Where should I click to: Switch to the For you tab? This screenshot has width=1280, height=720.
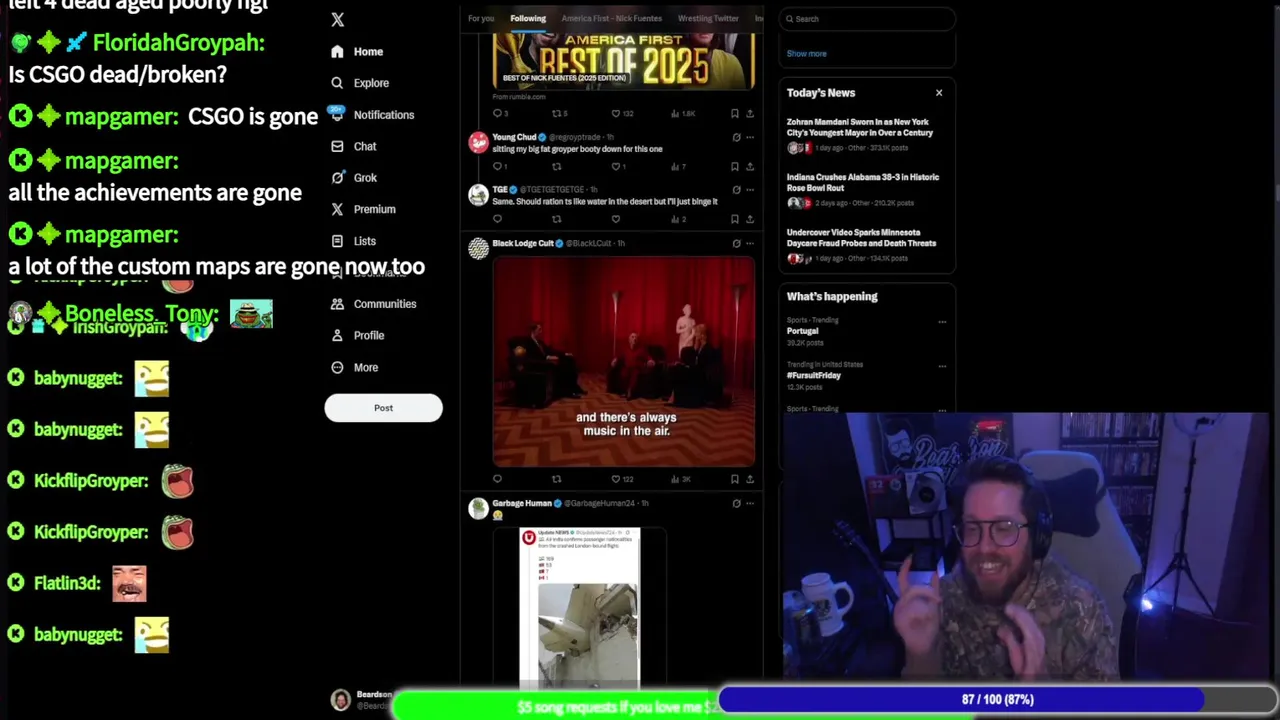481,18
